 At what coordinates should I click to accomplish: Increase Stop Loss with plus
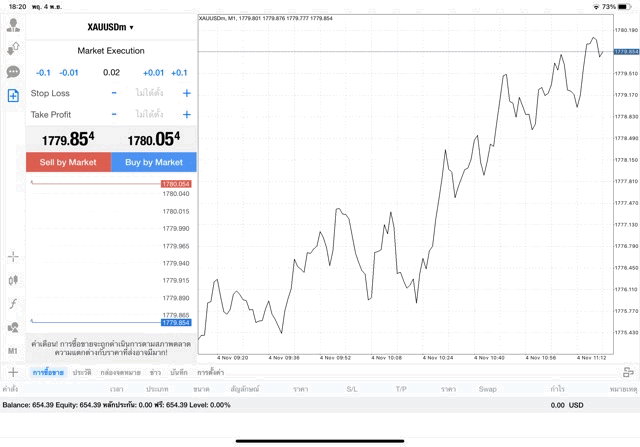click(187, 93)
